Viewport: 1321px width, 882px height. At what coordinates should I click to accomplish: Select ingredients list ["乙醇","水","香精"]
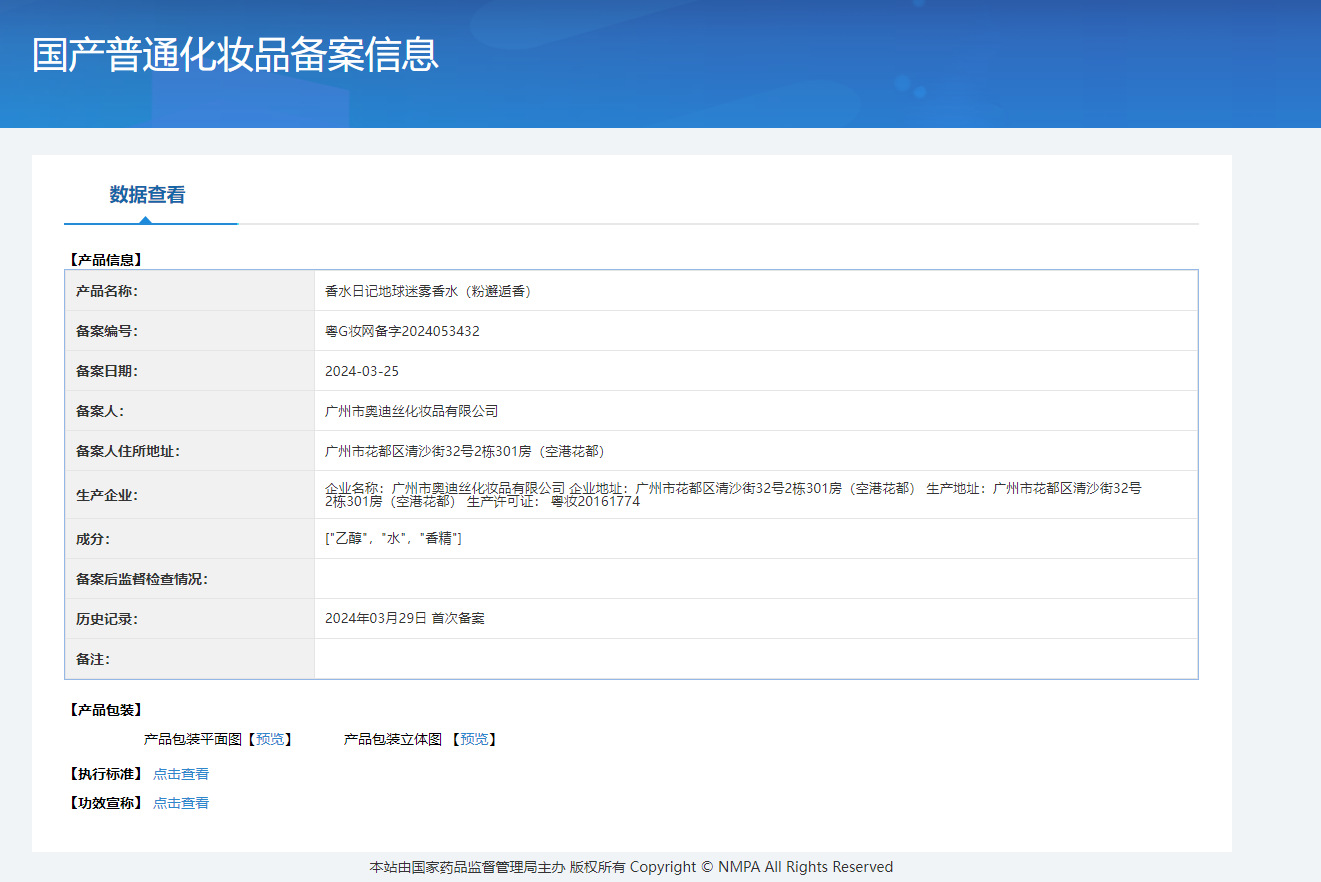(393, 539)
